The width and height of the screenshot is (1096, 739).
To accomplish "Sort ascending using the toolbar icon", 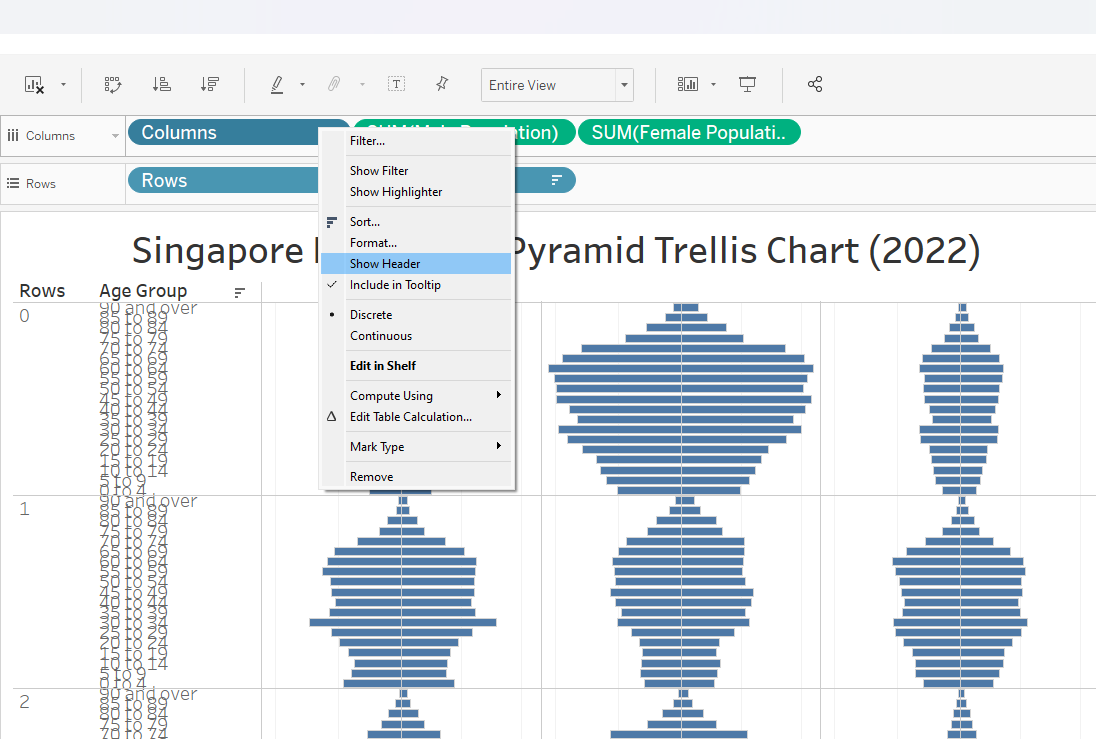I will 161,85.
